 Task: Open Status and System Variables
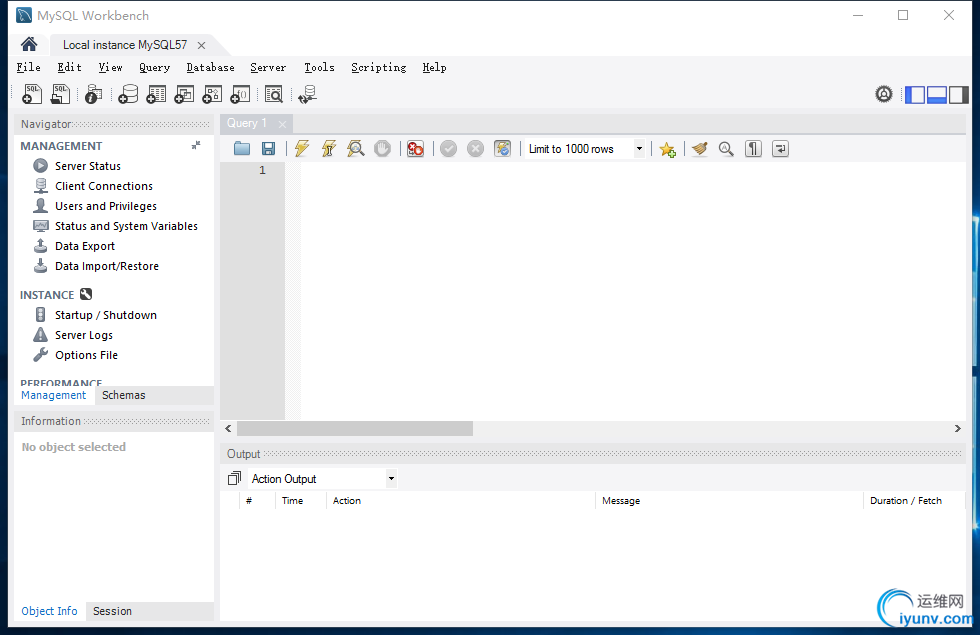(x=126, y=226)
